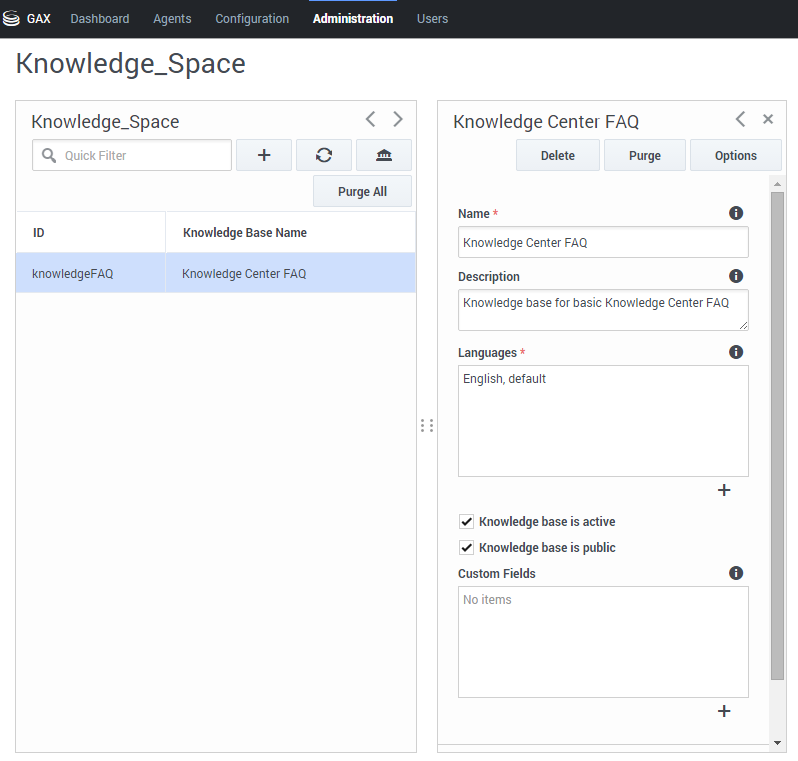Click the info icon beside Description

point(736,276)
